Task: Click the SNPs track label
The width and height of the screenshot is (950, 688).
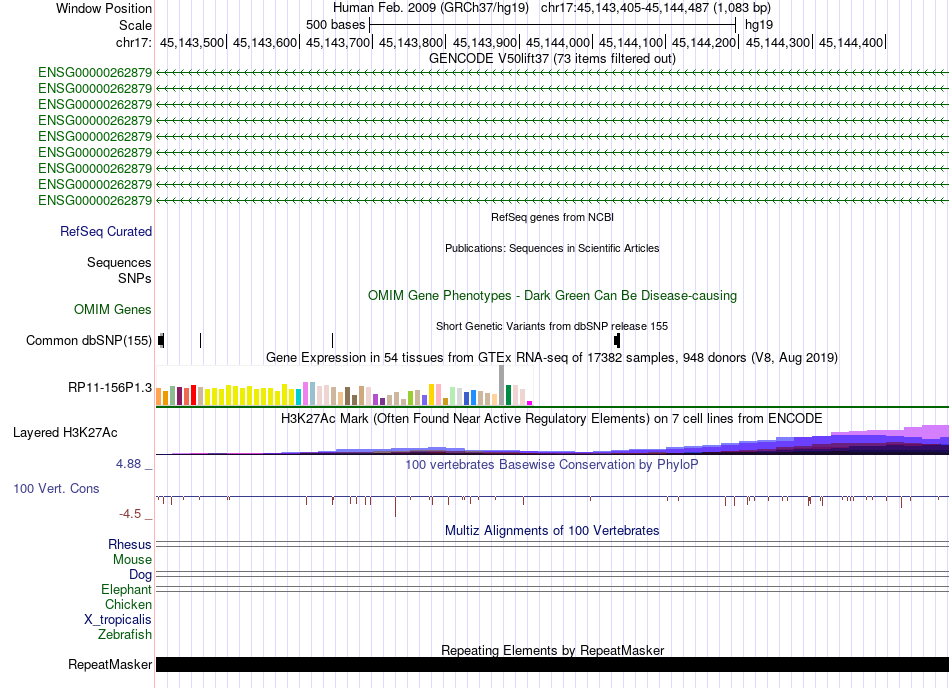Action: point(135,279)
